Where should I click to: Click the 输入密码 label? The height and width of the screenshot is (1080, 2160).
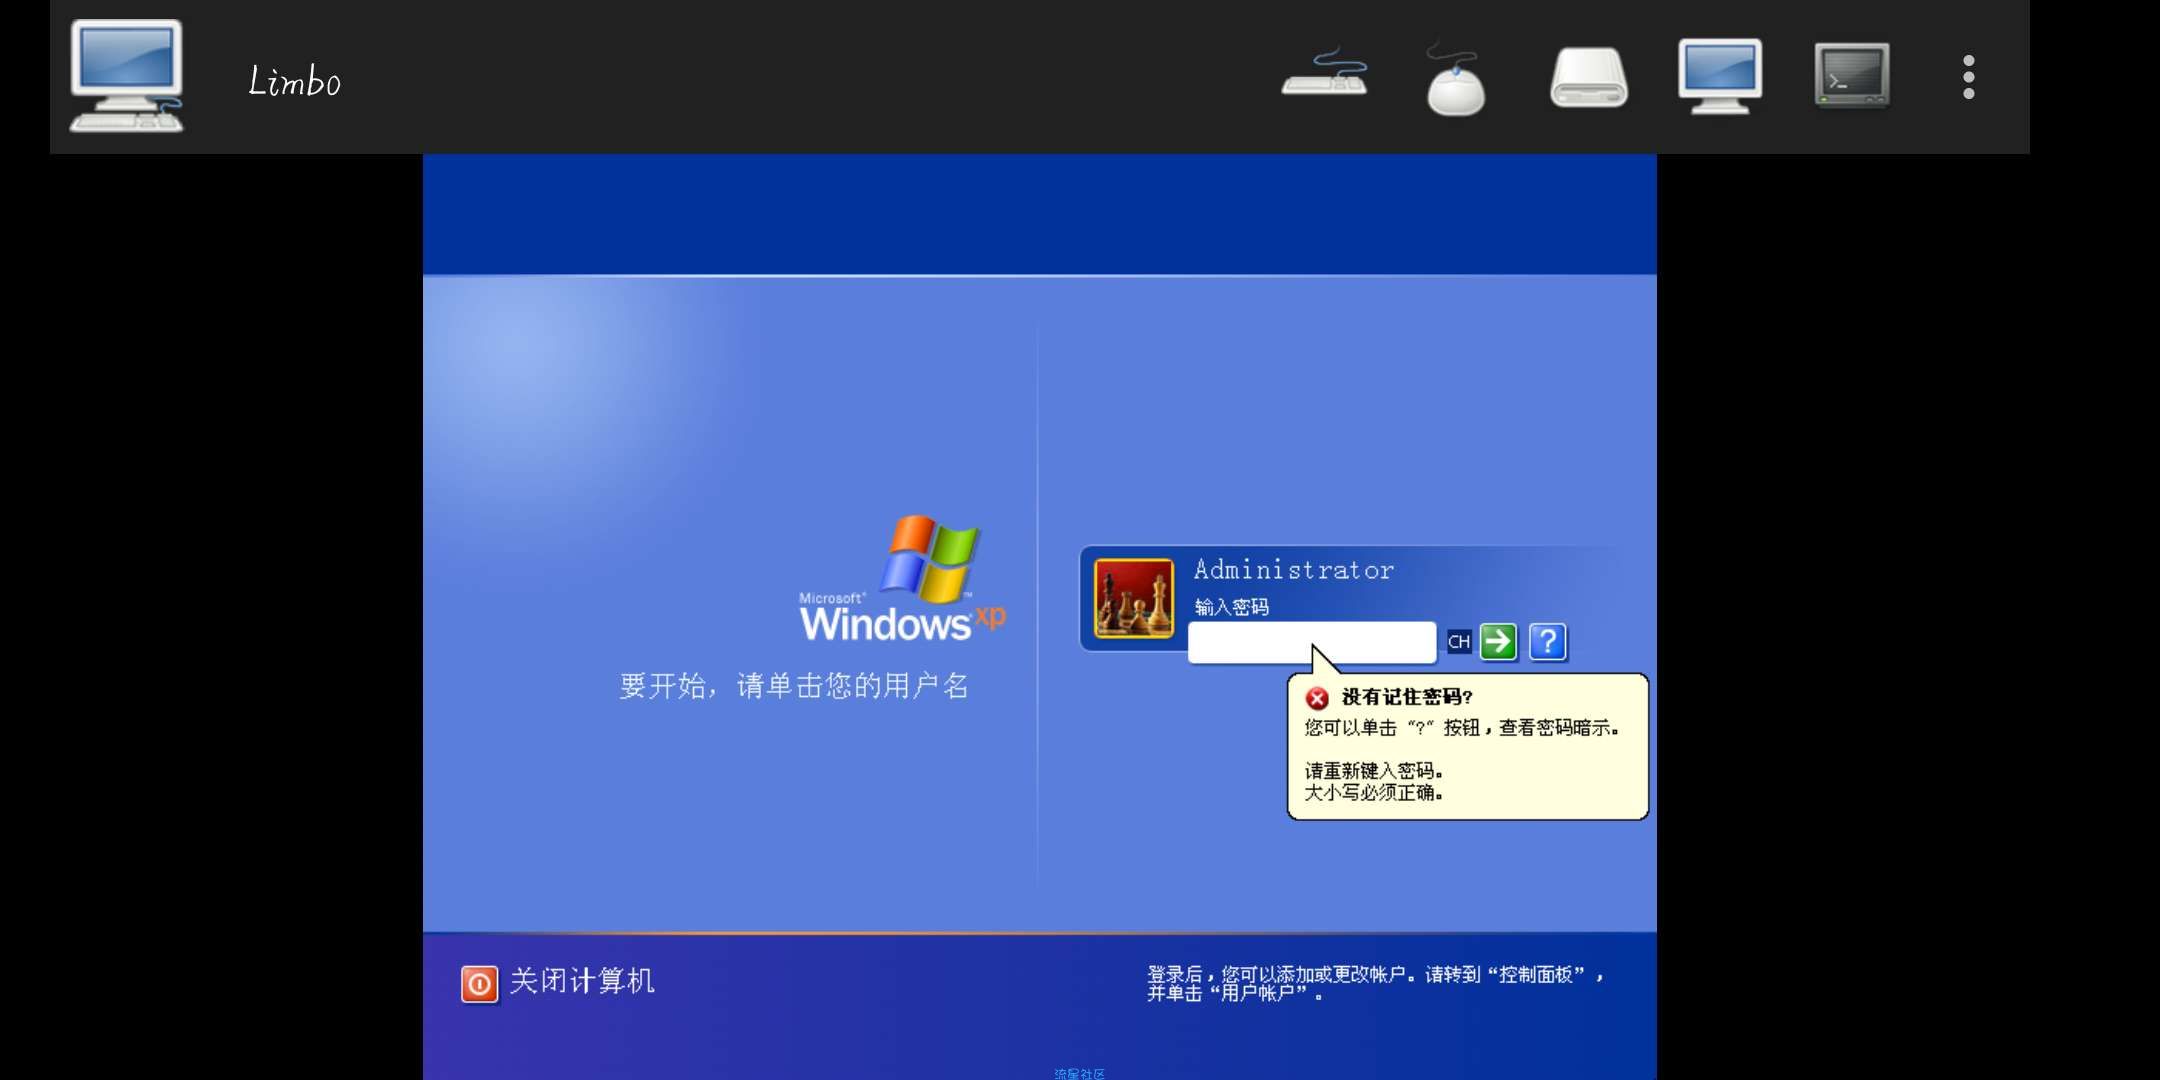click(1231, 607)
